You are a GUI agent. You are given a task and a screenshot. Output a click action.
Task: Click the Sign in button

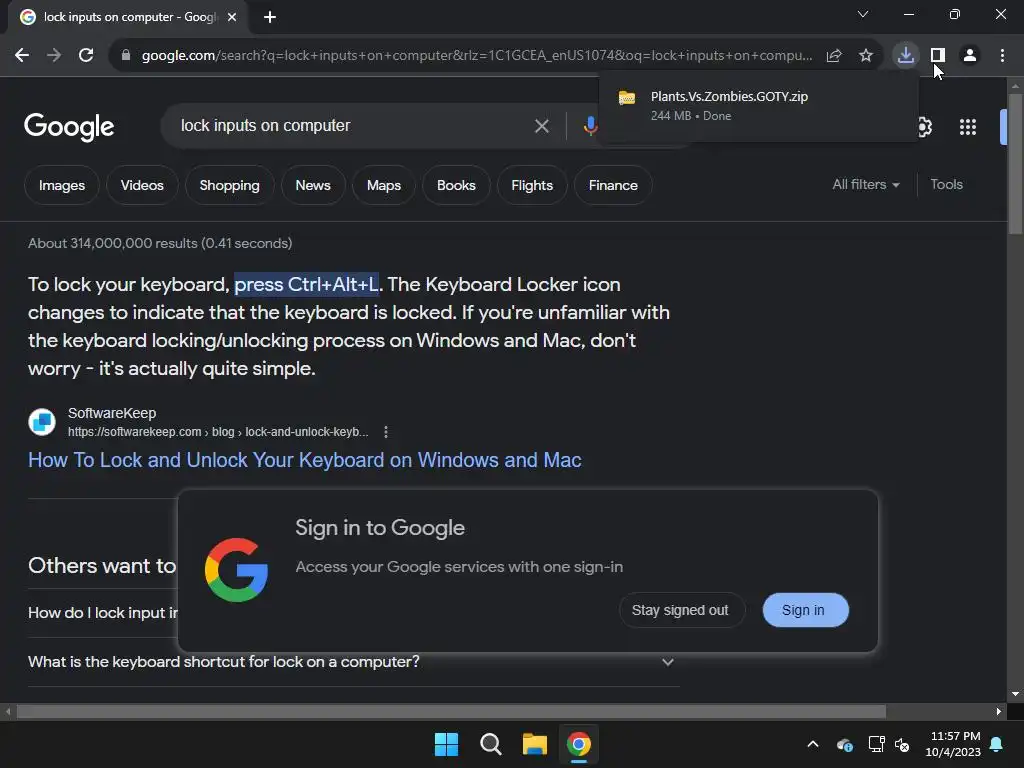point(805,611)
